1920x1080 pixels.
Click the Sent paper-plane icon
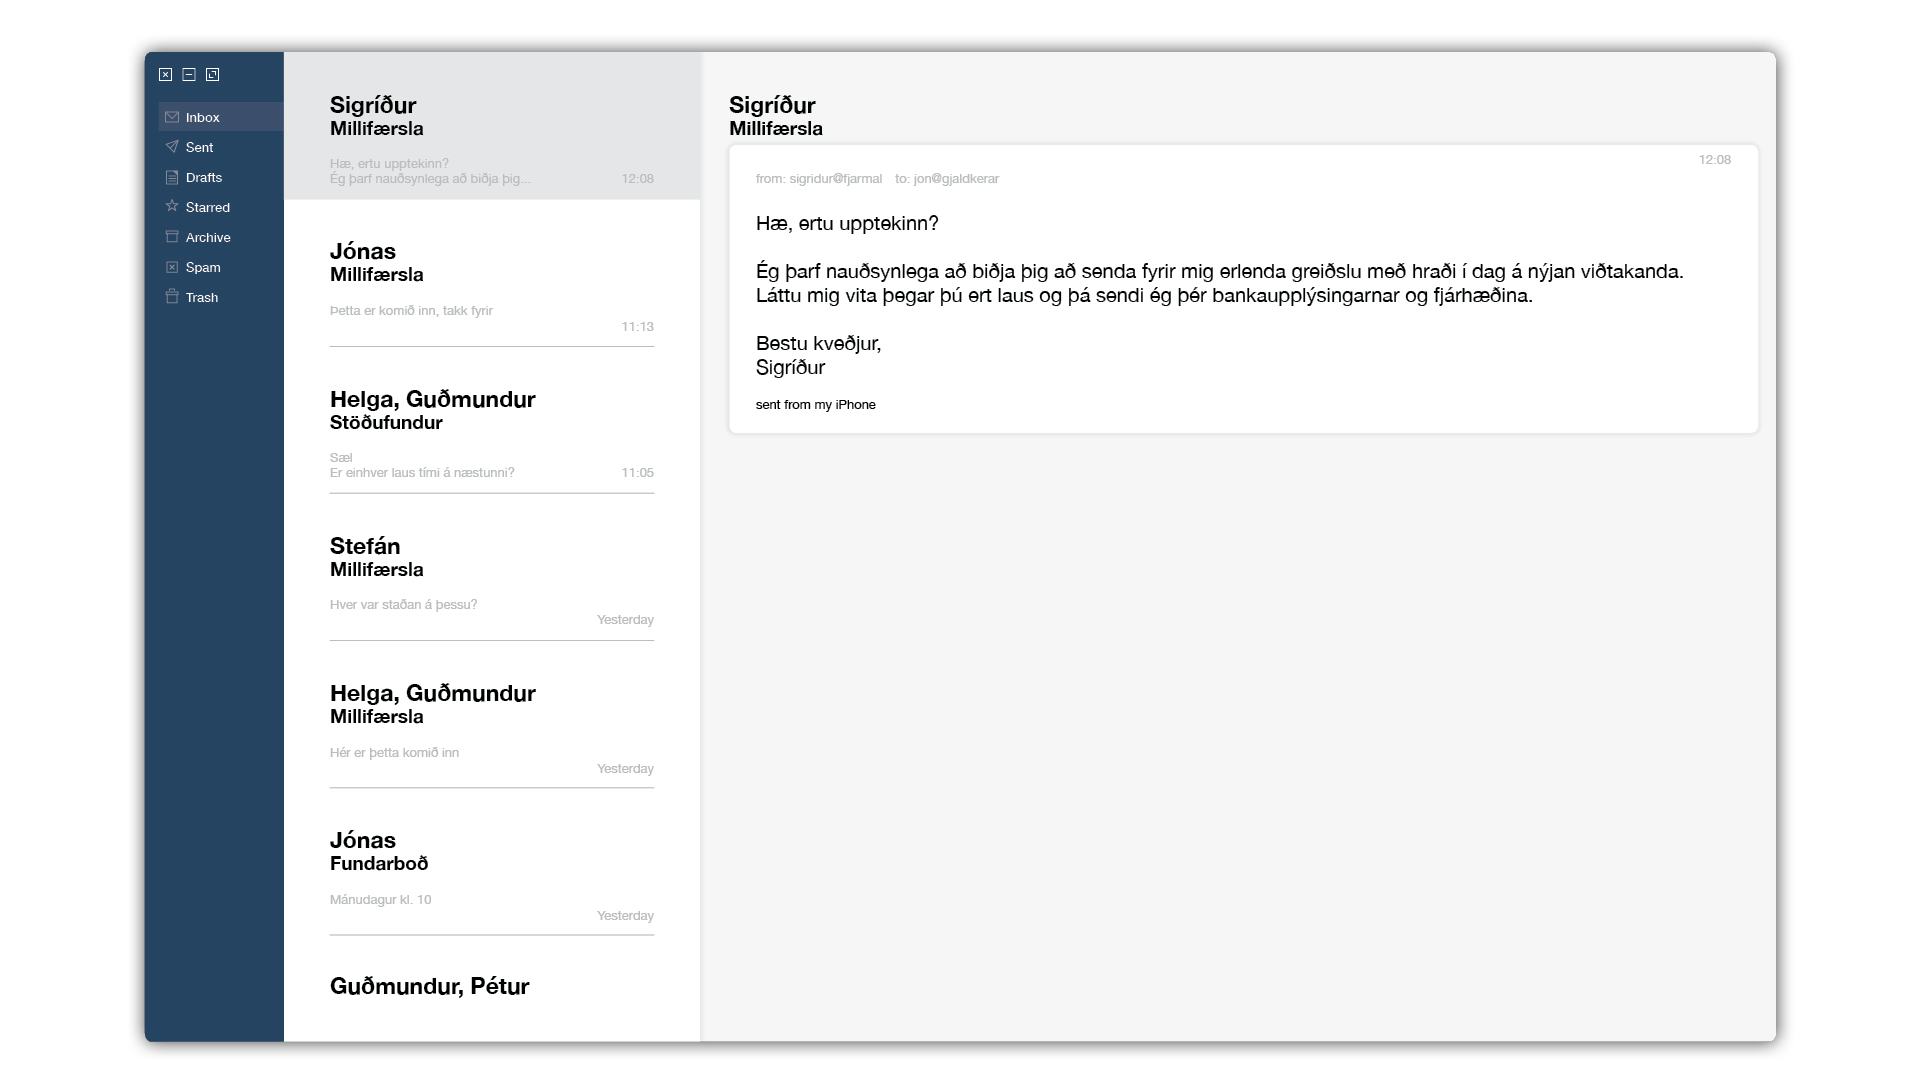[172, 147]
